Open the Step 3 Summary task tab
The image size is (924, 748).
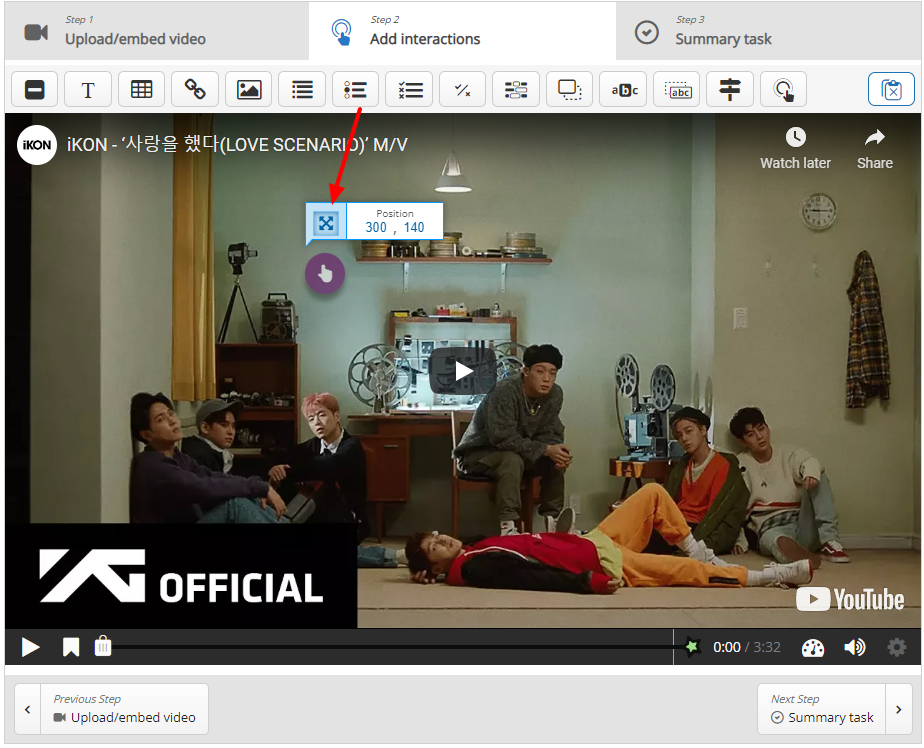click(x=768, y=31)
